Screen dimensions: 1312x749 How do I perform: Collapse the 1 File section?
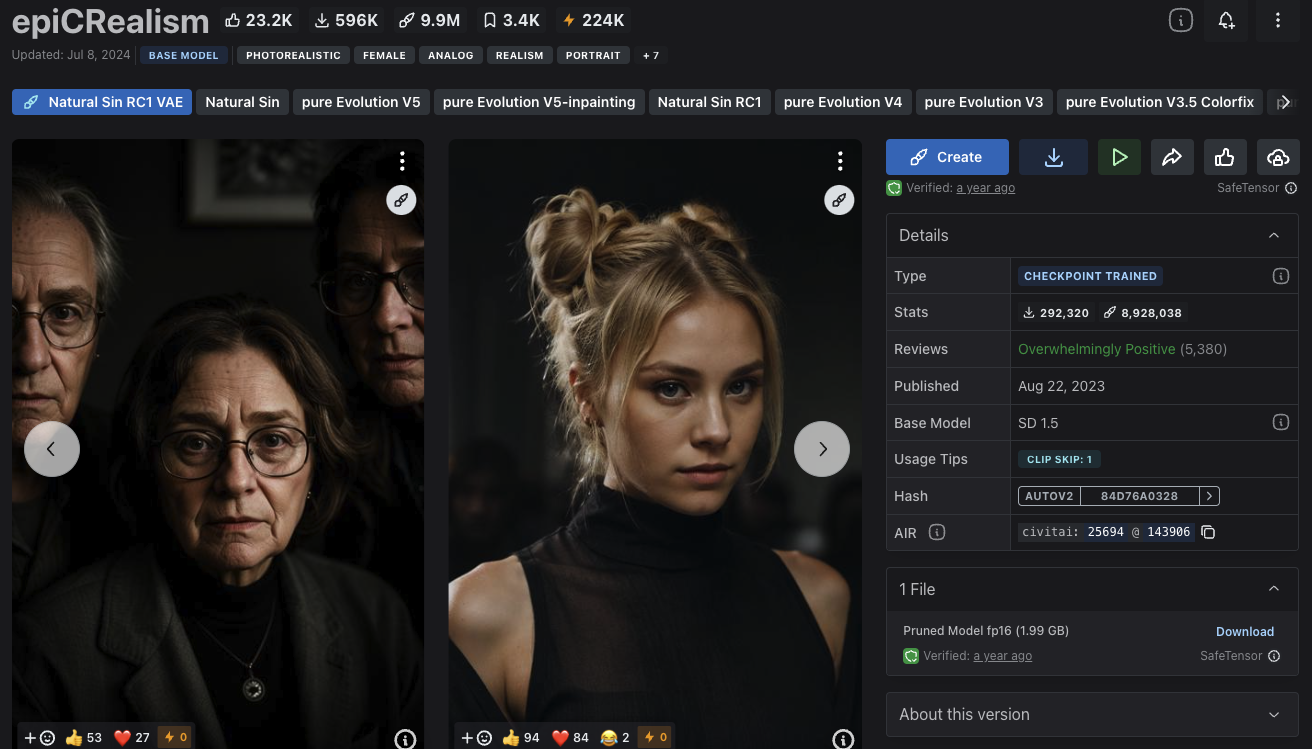point(1273,590)
